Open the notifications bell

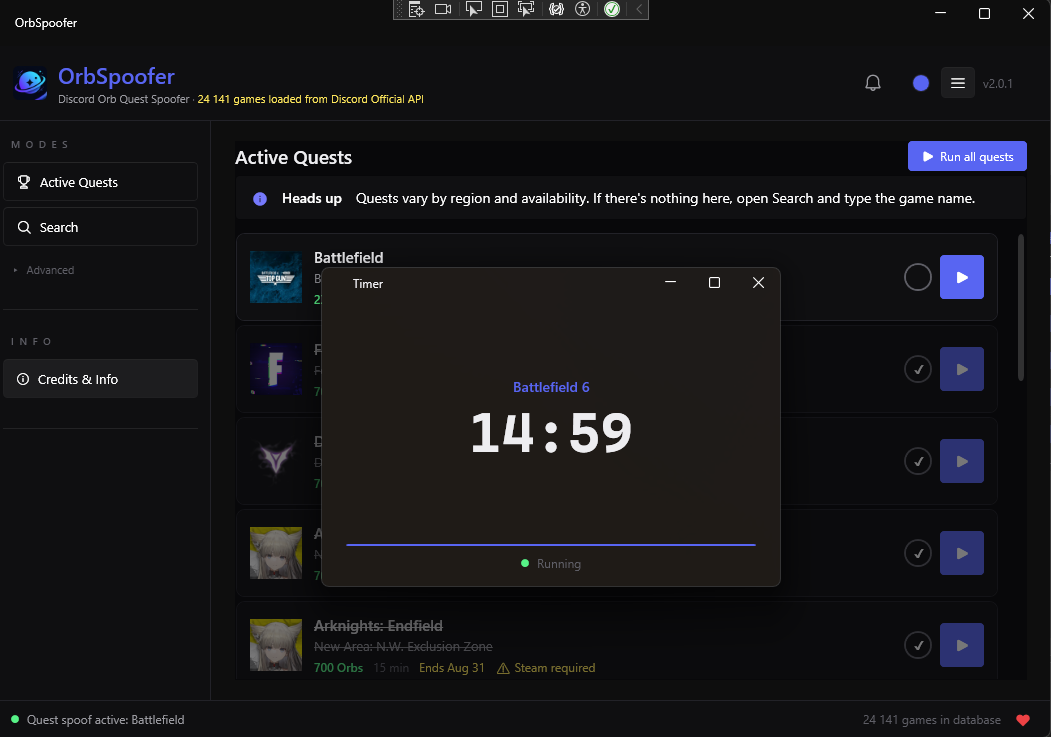873,83
